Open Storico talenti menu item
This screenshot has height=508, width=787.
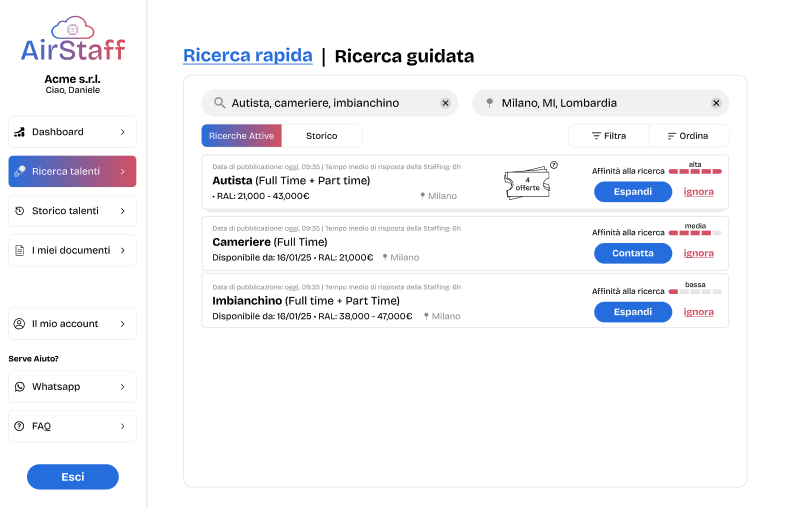click(x=72, y=211)
